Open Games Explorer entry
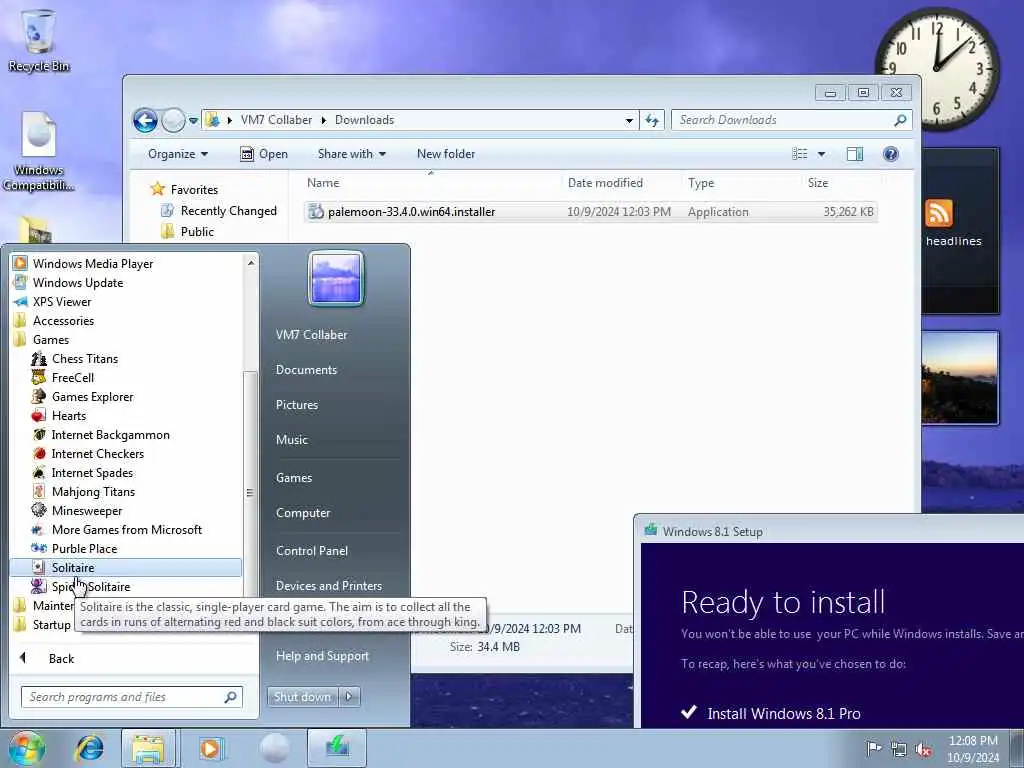Viewport: 1024px width, 768px height. pos(92,396)
